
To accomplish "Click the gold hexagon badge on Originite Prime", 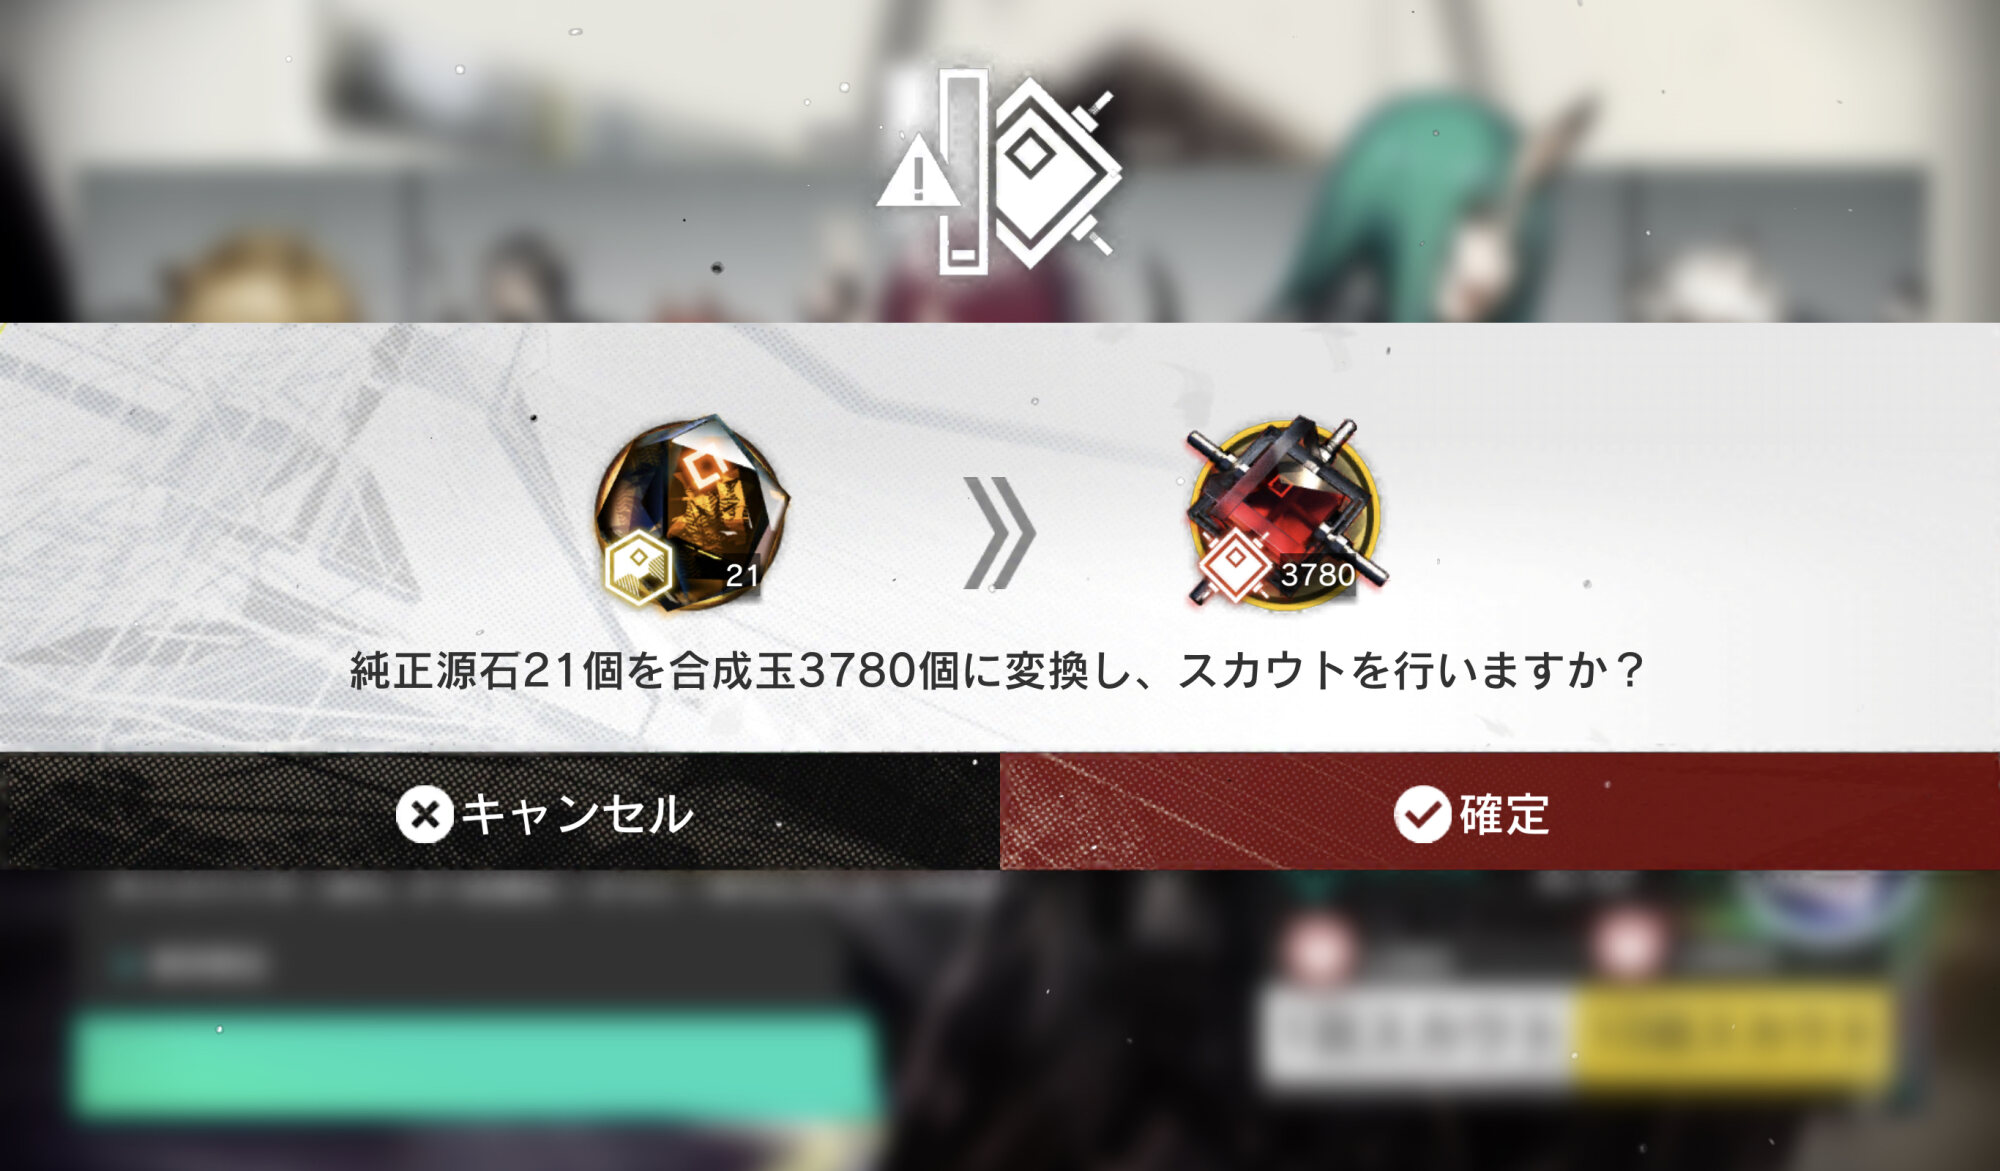I will [x=638, y=568].
